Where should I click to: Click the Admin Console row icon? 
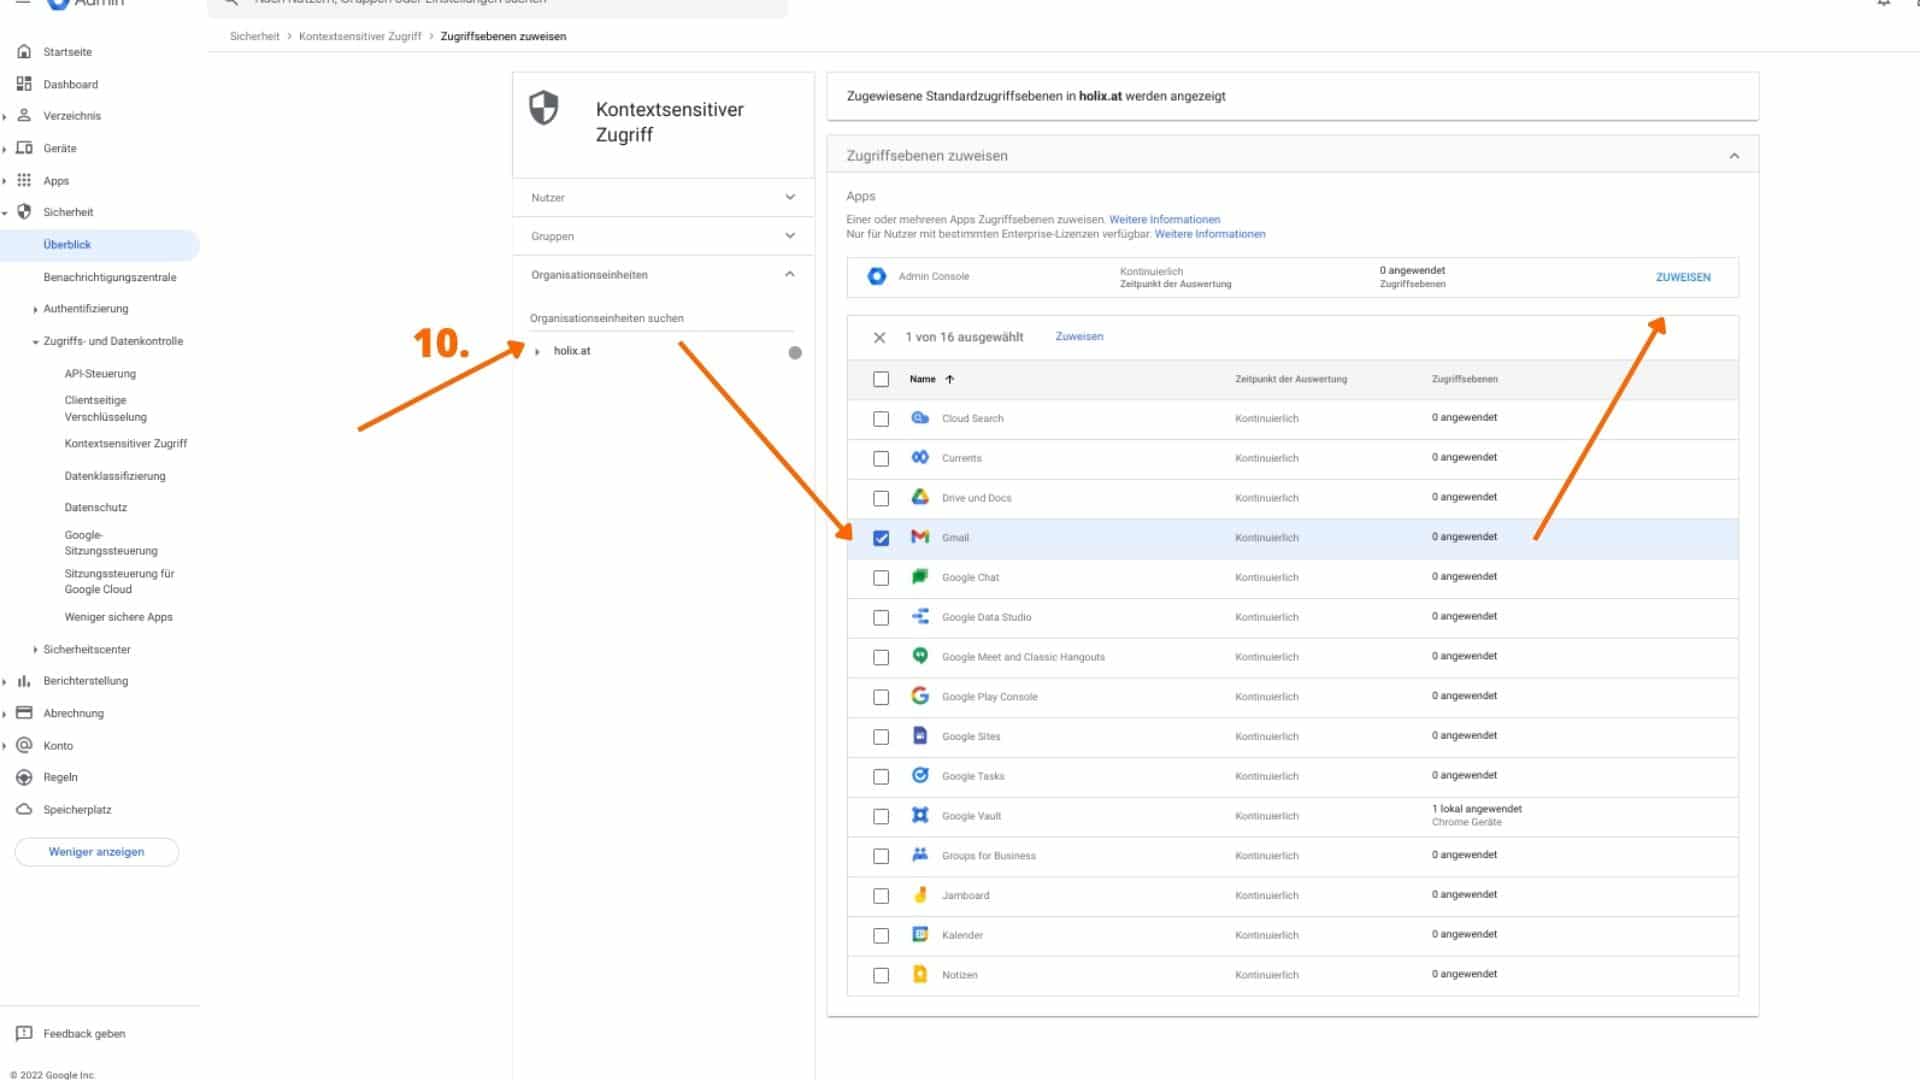click(877, 276)
